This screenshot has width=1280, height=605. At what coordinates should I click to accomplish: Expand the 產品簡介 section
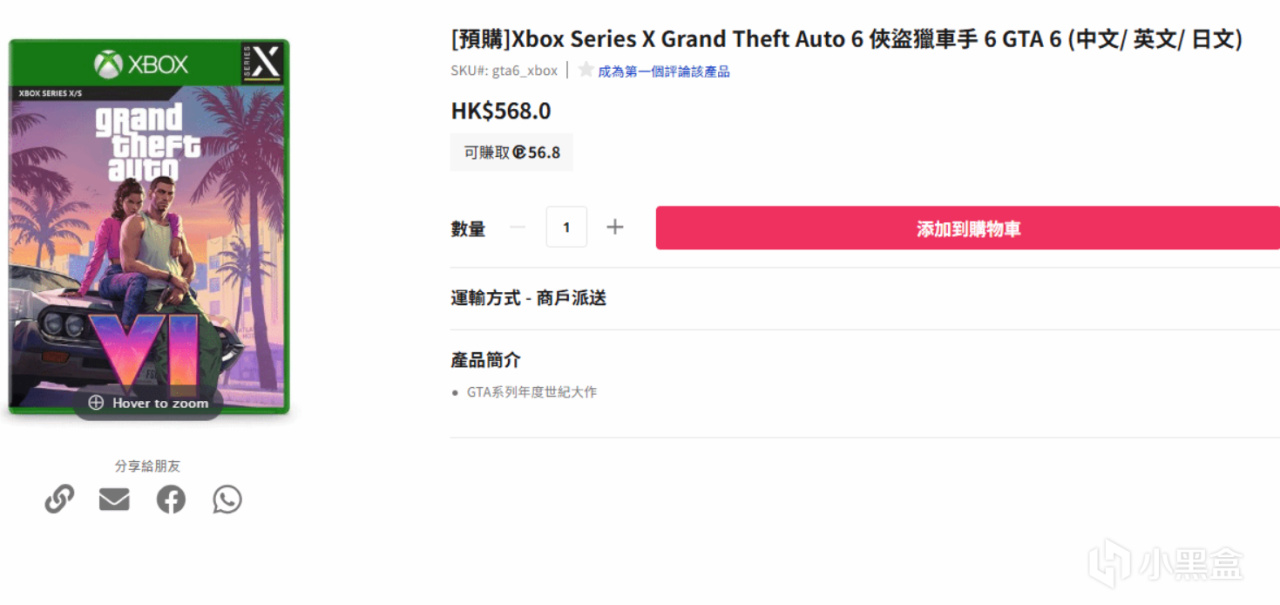(x=486, y=360)
